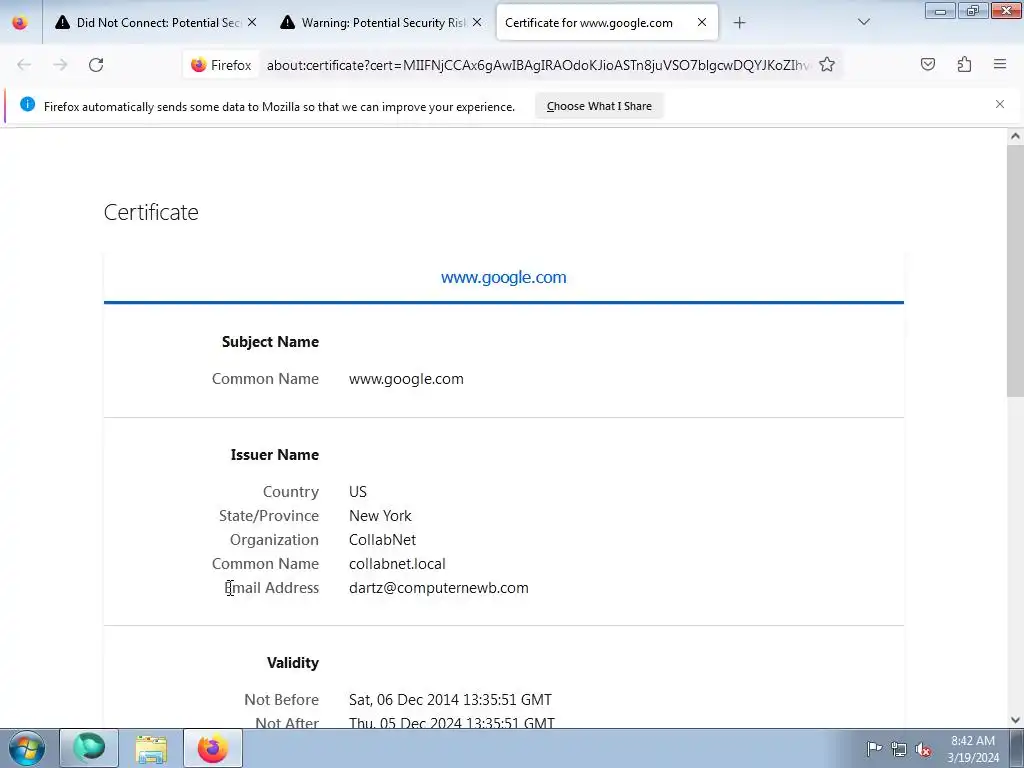This screenshot has height=768, width=1024.
Task: Click scrollbar down arrow
Action: click(x=1015, y=720)
